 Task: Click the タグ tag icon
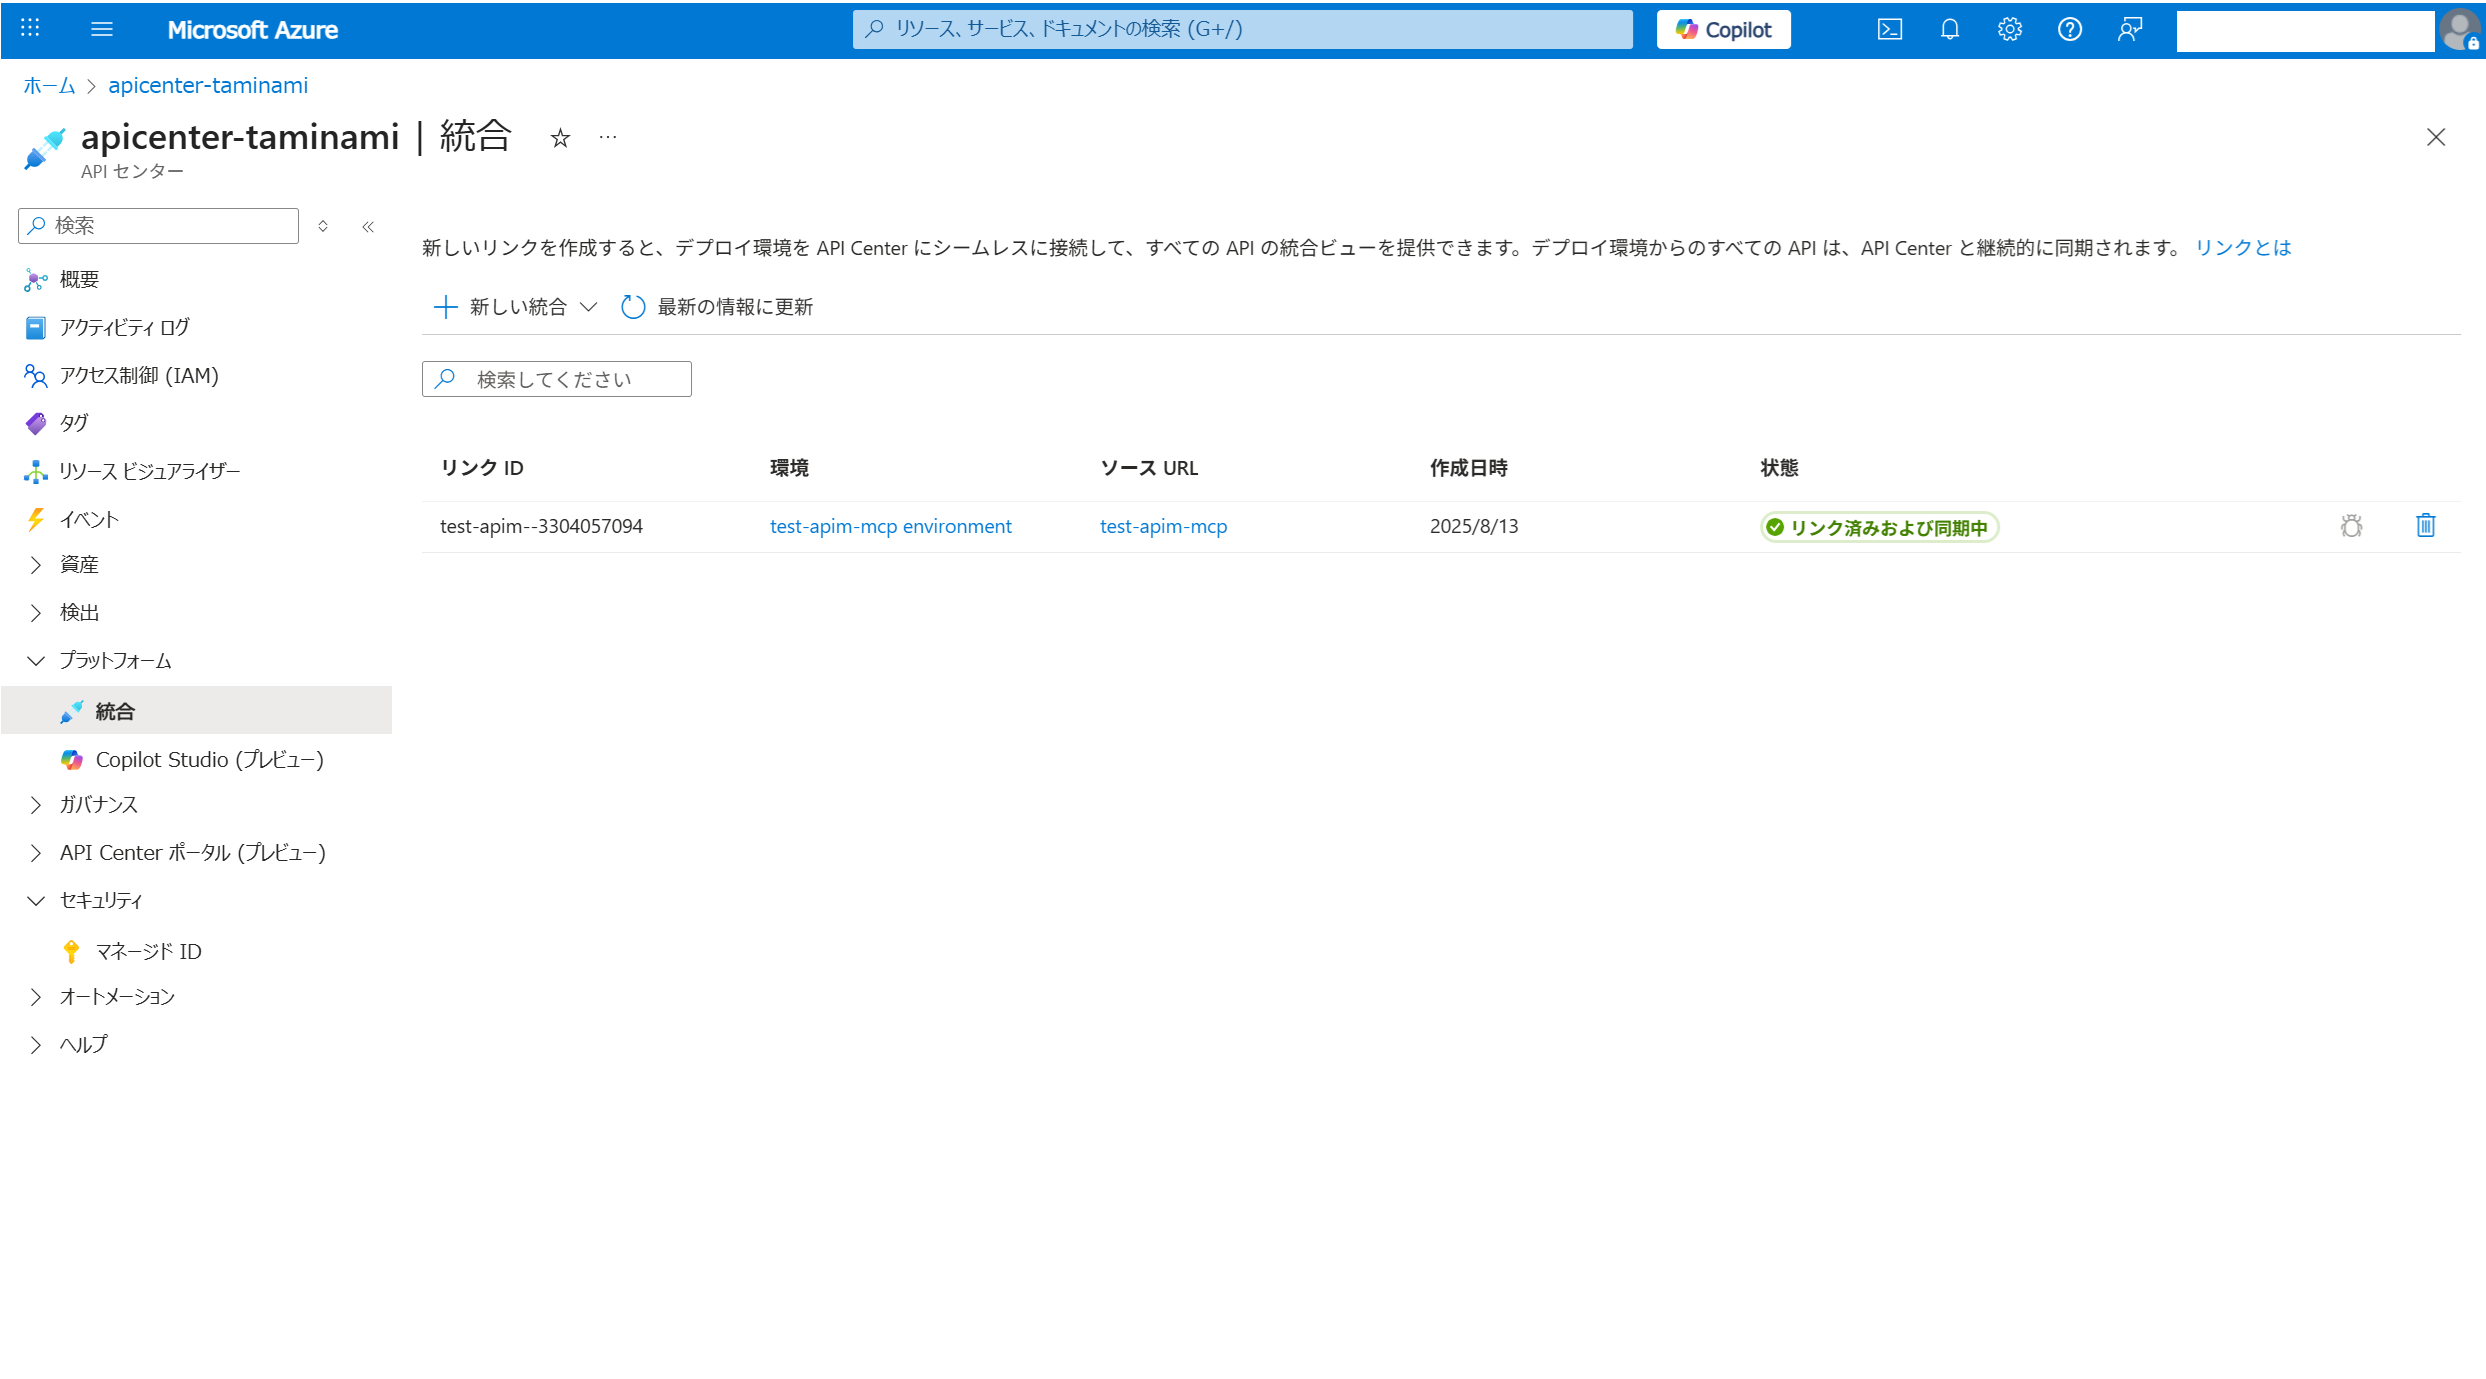point(36,424)
